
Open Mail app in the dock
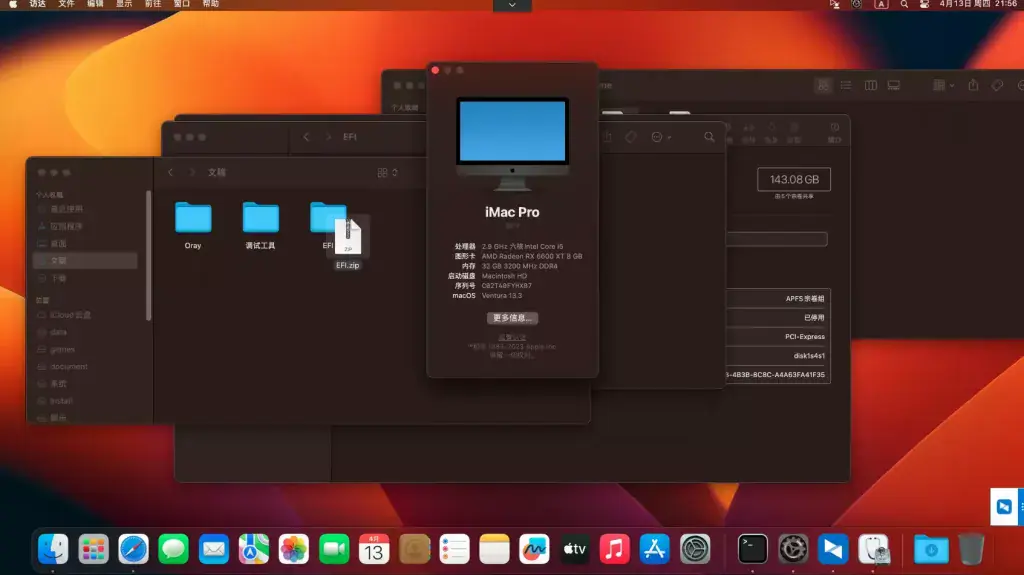click(x=214, y=549)
